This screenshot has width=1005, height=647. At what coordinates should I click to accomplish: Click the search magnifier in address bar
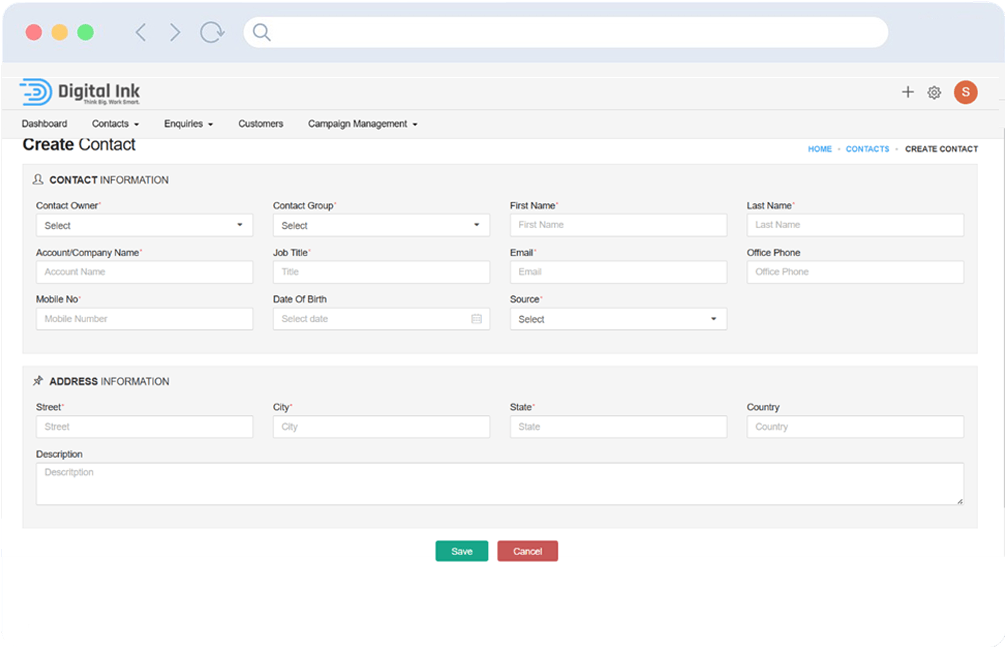[x=262, y=32]
